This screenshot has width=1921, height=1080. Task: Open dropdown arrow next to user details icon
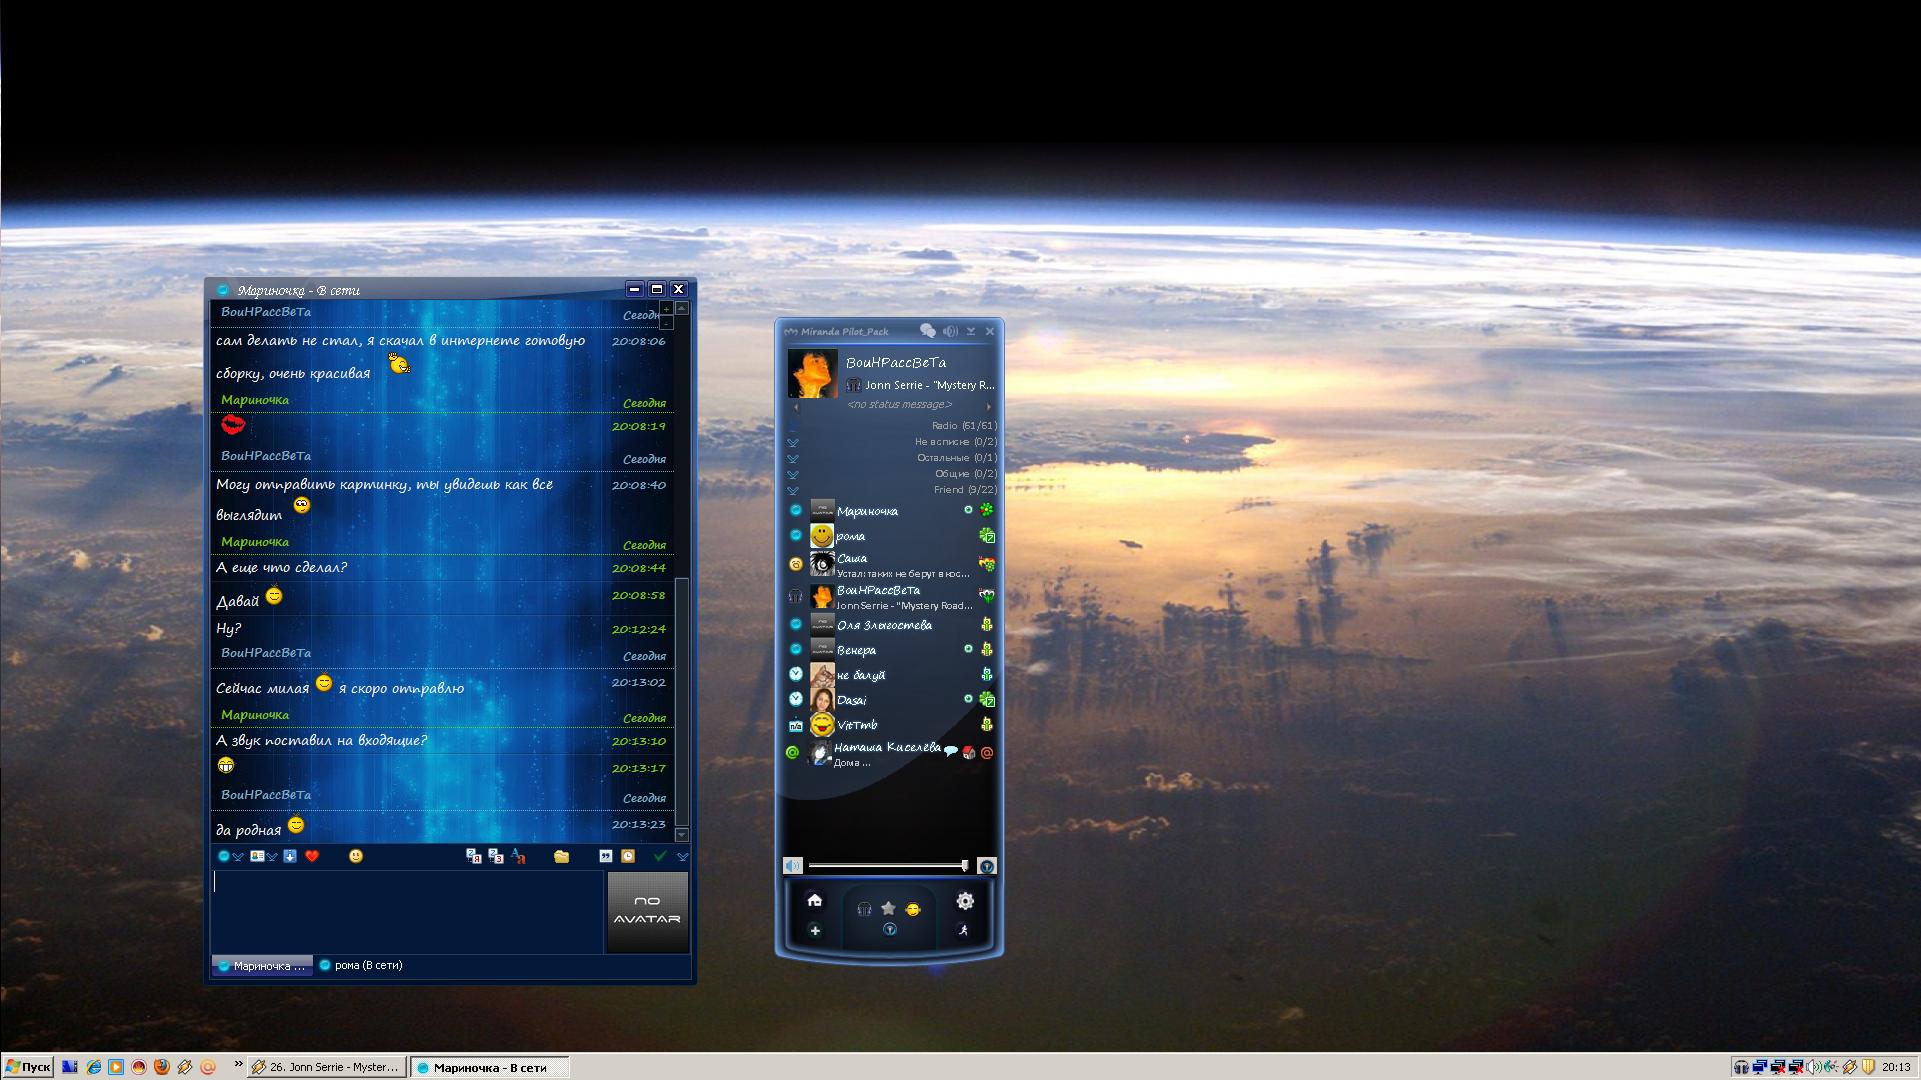(x=272, y=857)
